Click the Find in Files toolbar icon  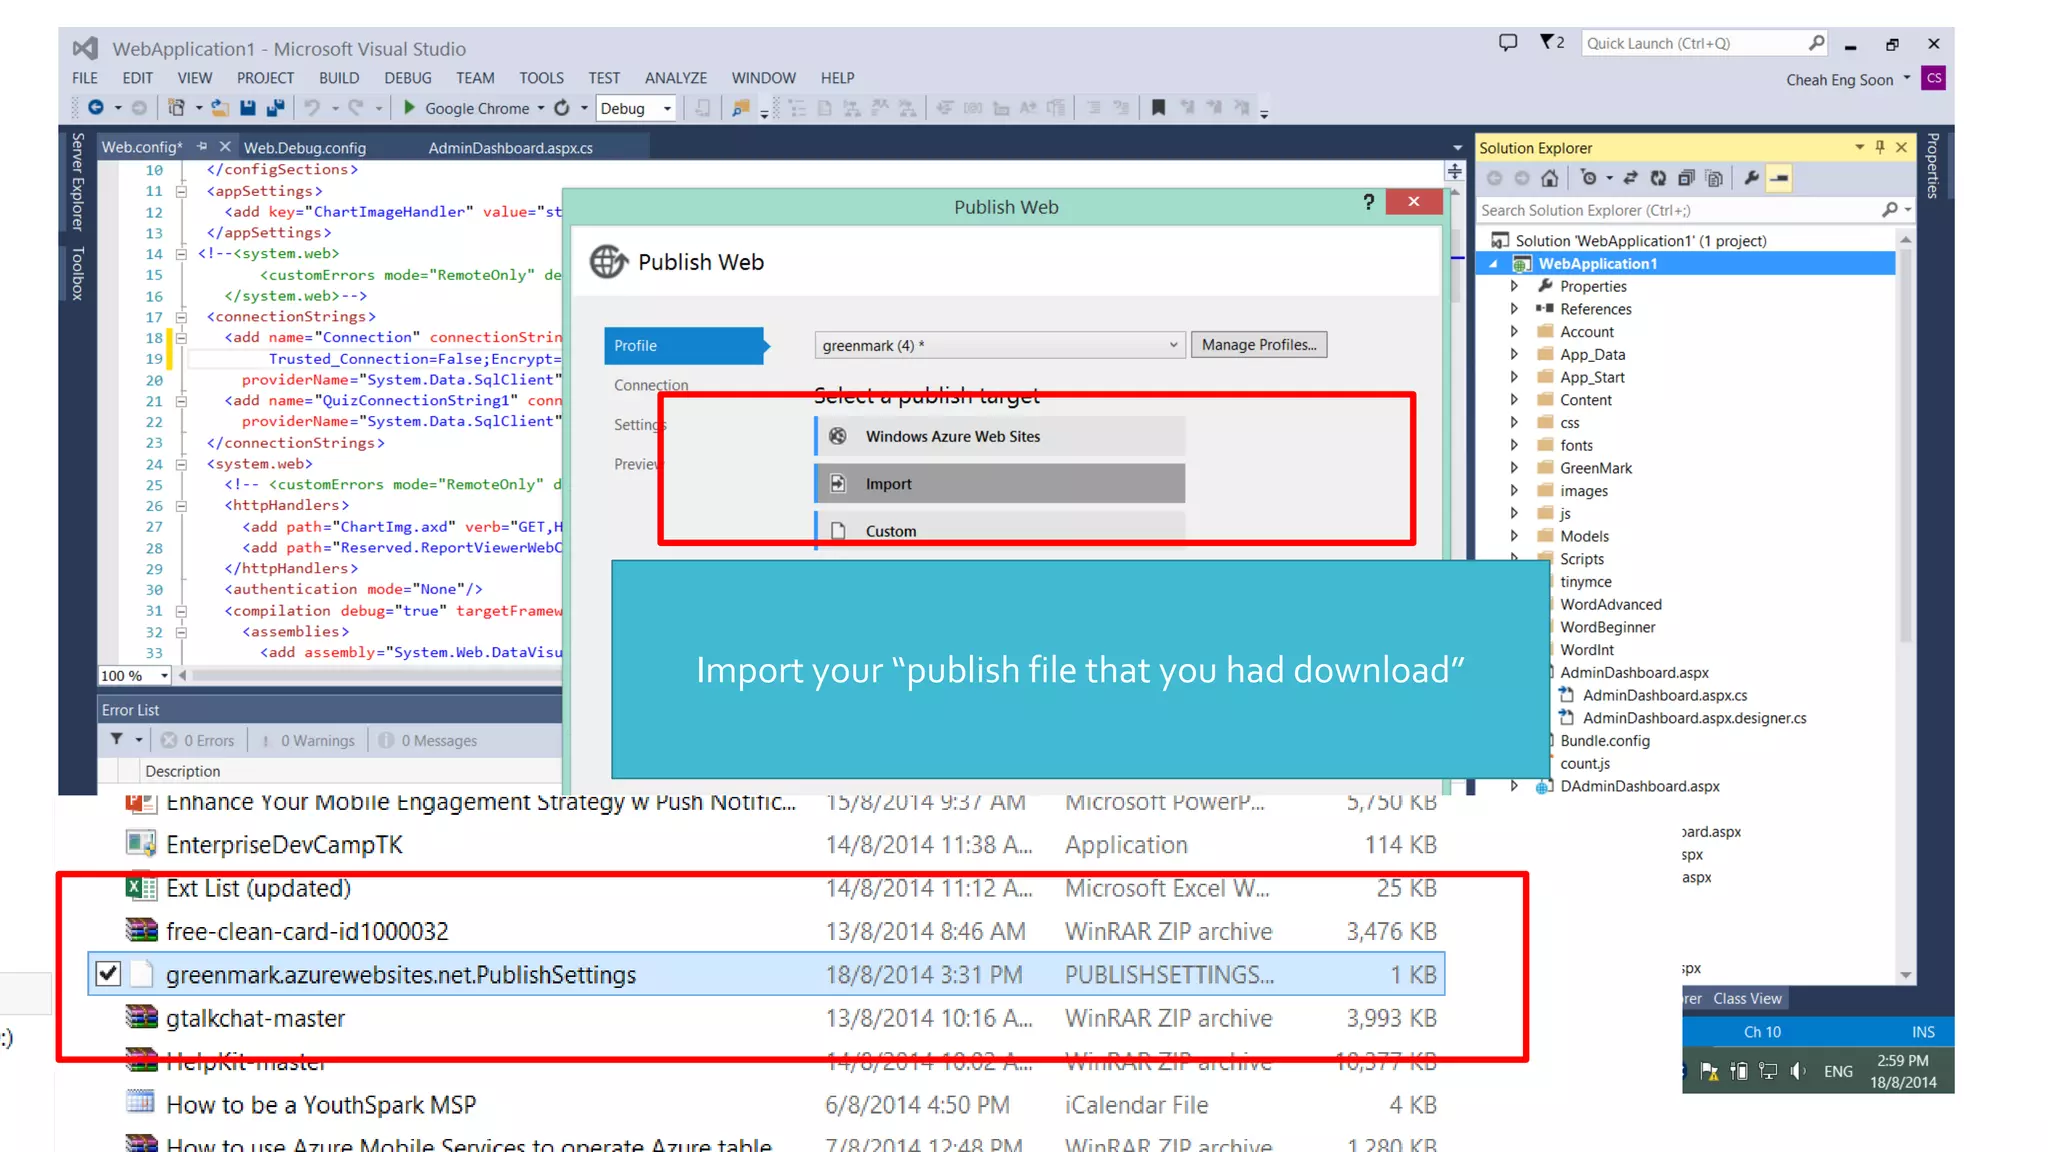pyautogui.click(x=741, y=108)
